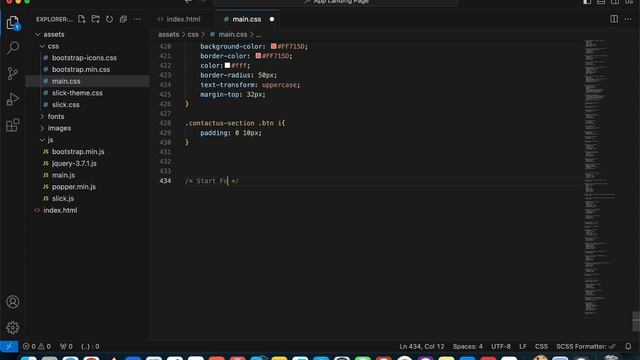The width and height of the screenshot is (640, 360).
Task: Open slick.js file
Action: [x=63, y=198]
